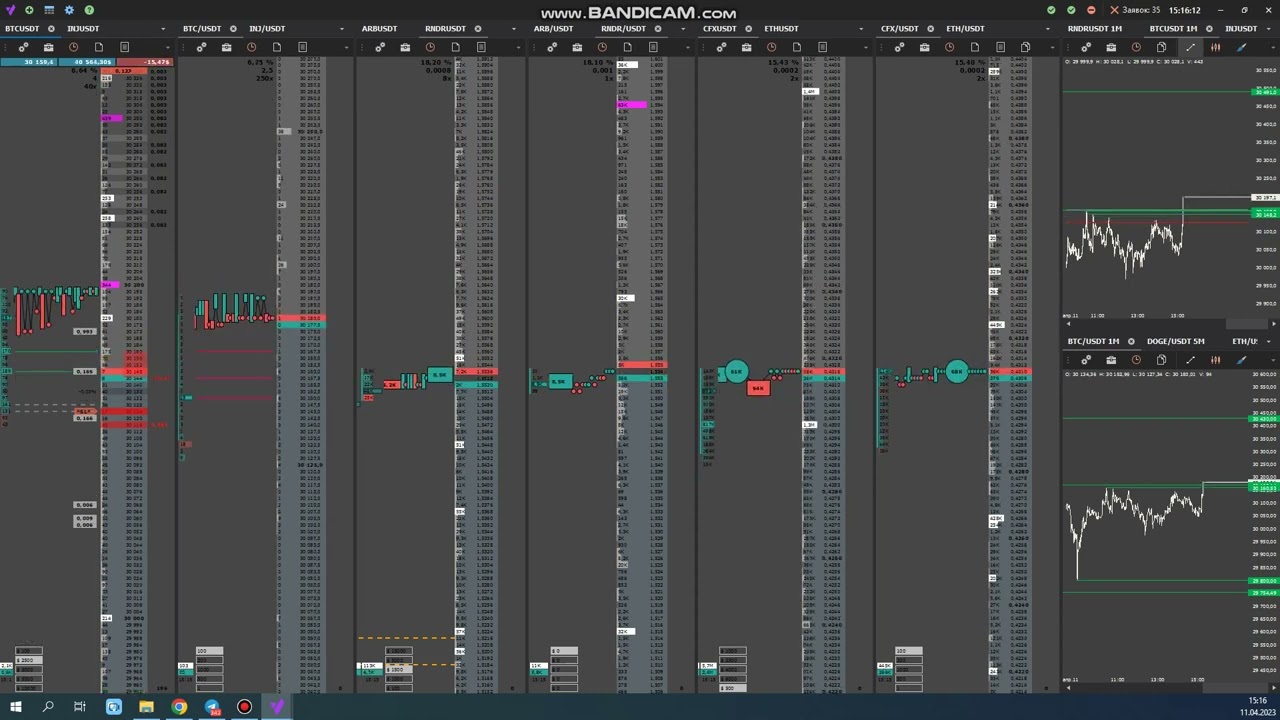The width and height of the screenshot is (1280, 720).
Task: Expand tab list dropdown in first panel
Action: [x=164, y=29]
